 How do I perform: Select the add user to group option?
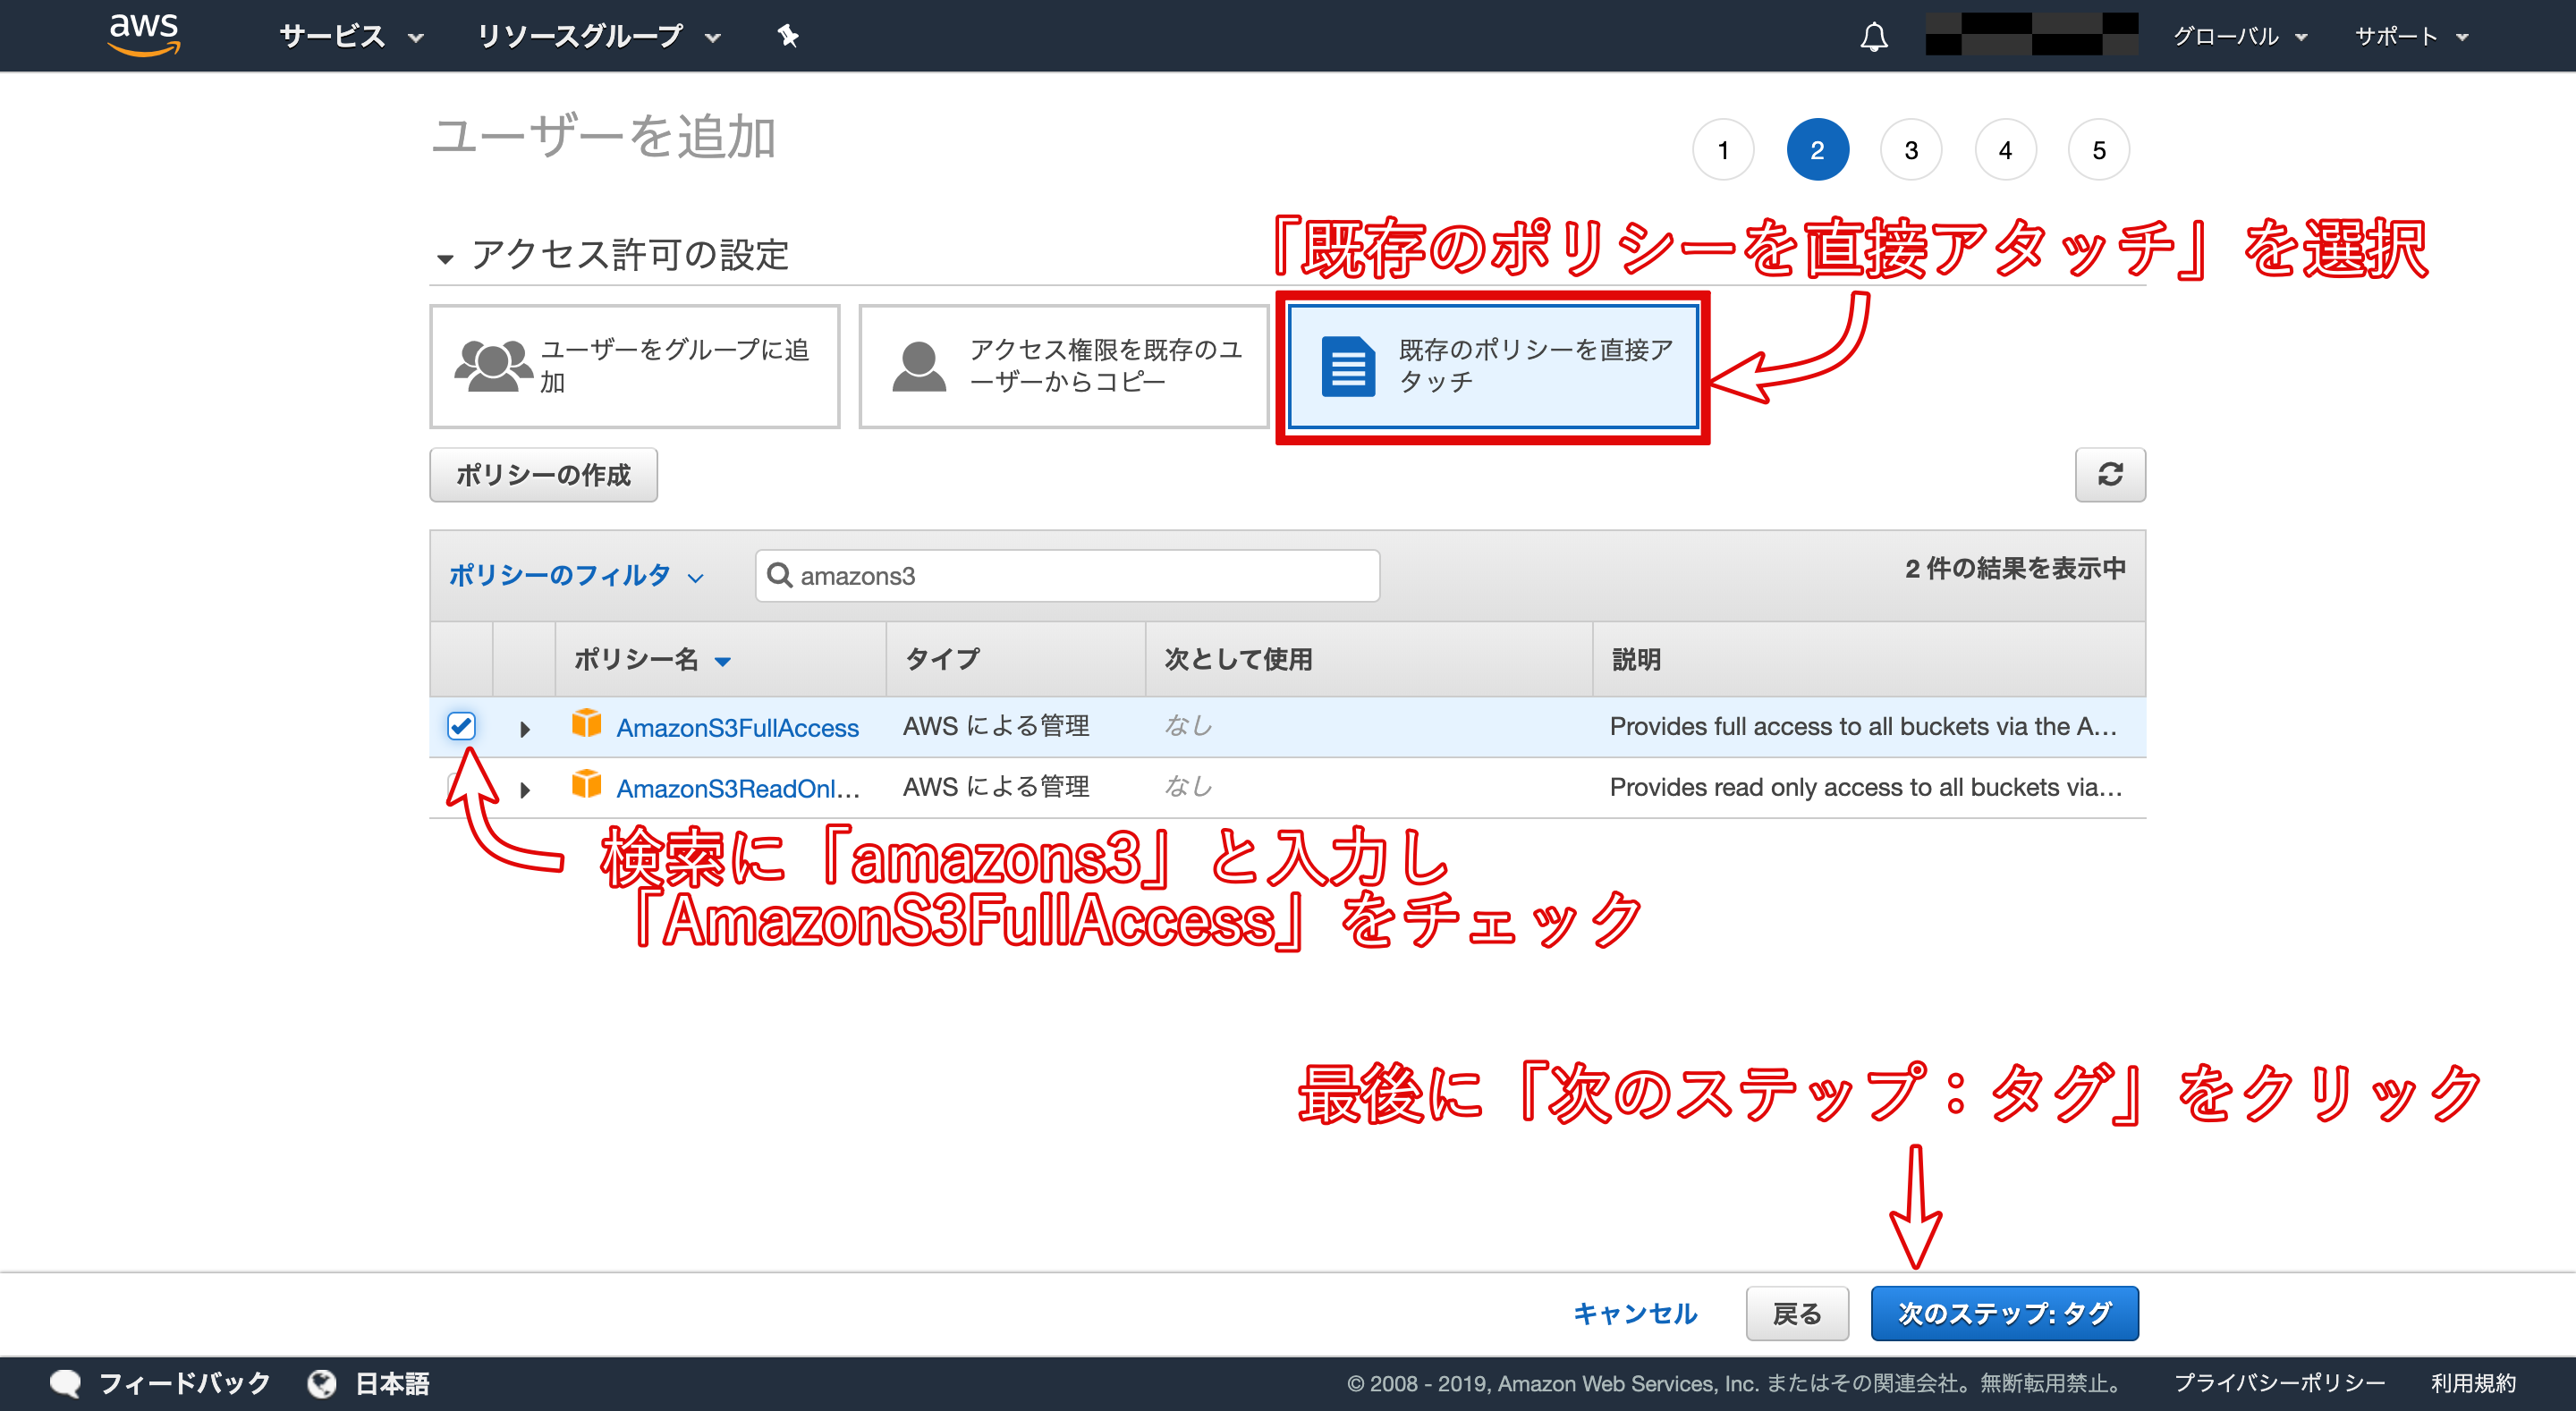pos(634,366)
